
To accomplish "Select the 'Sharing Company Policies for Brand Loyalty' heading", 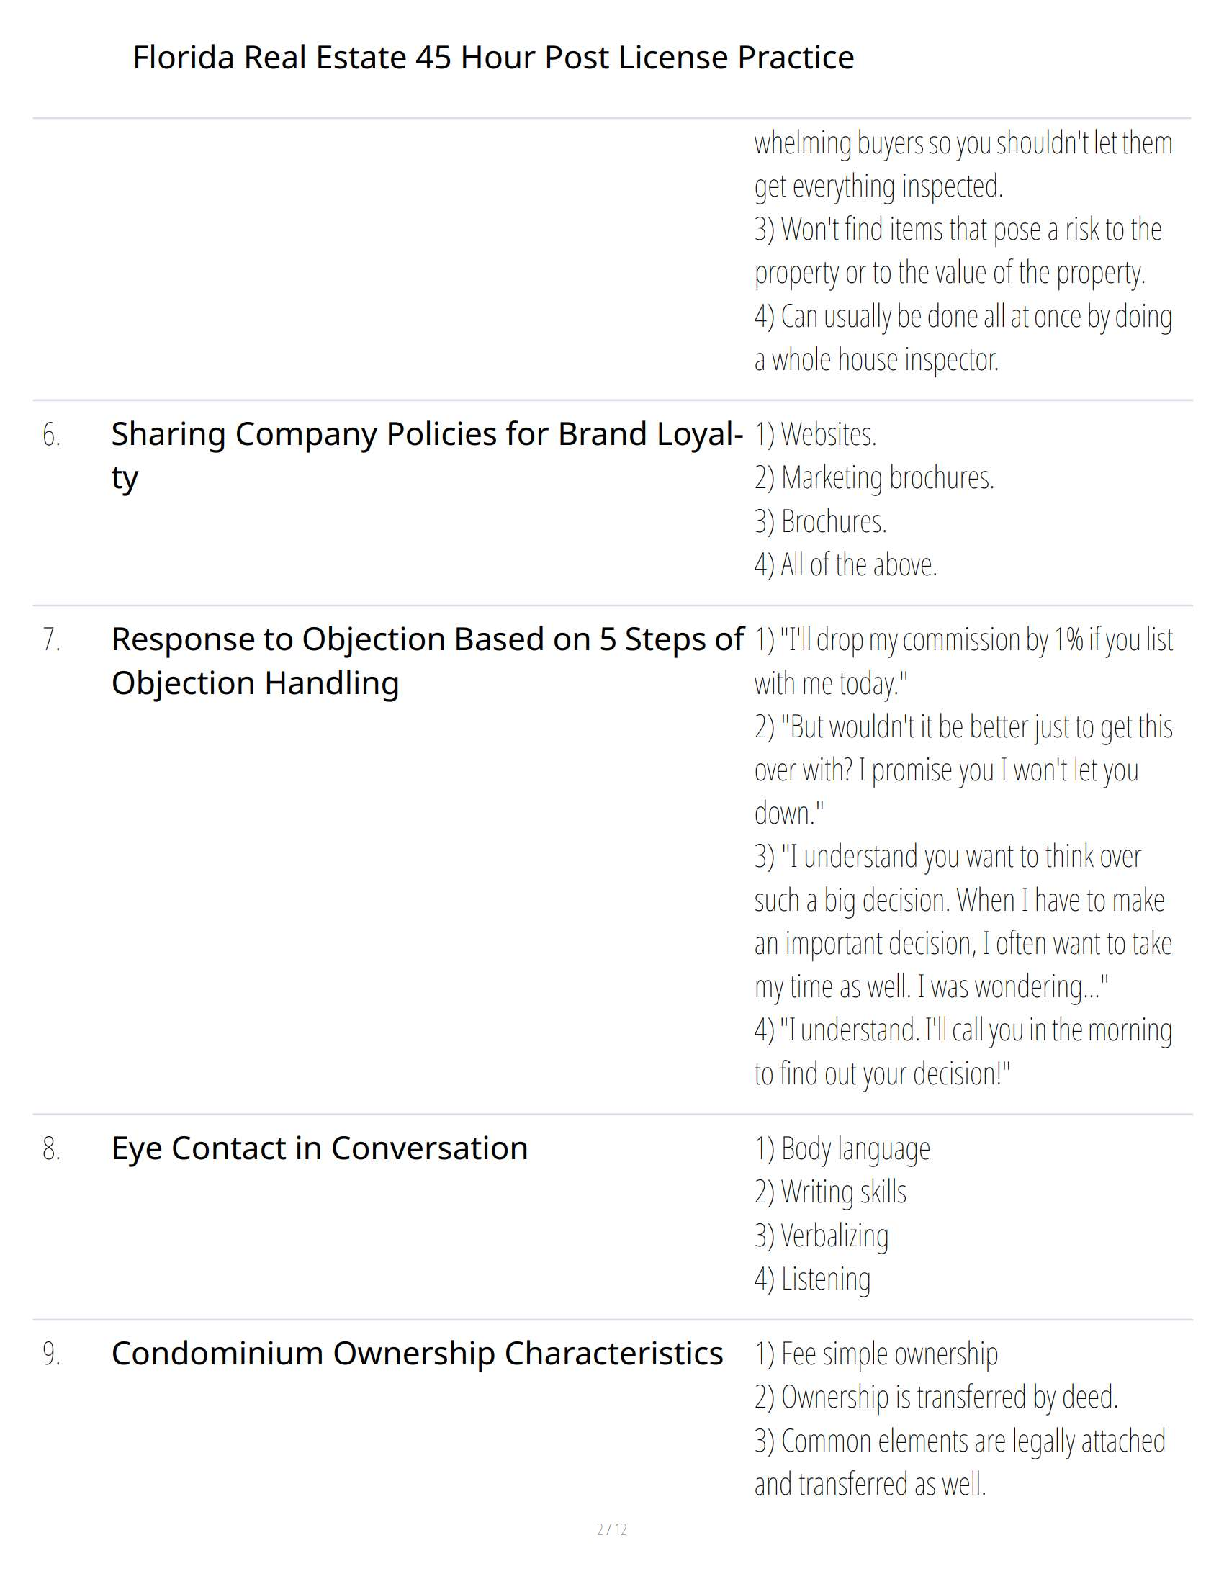I will coord(426,435).
